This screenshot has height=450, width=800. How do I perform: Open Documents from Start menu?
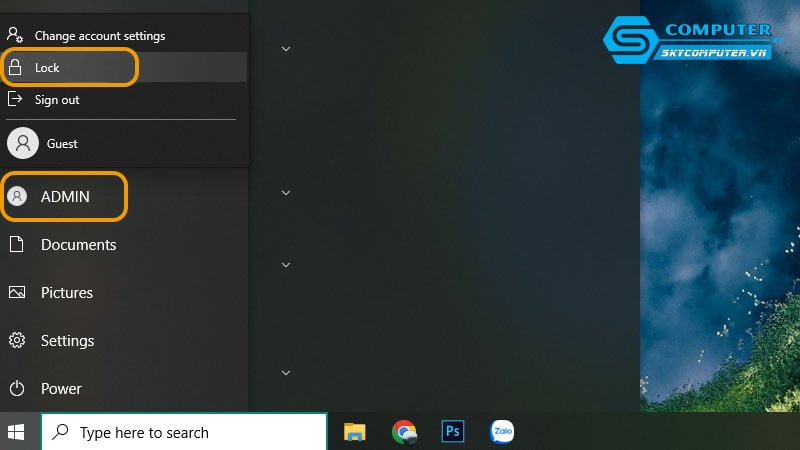pyautogui.click(x=123, y=244)
